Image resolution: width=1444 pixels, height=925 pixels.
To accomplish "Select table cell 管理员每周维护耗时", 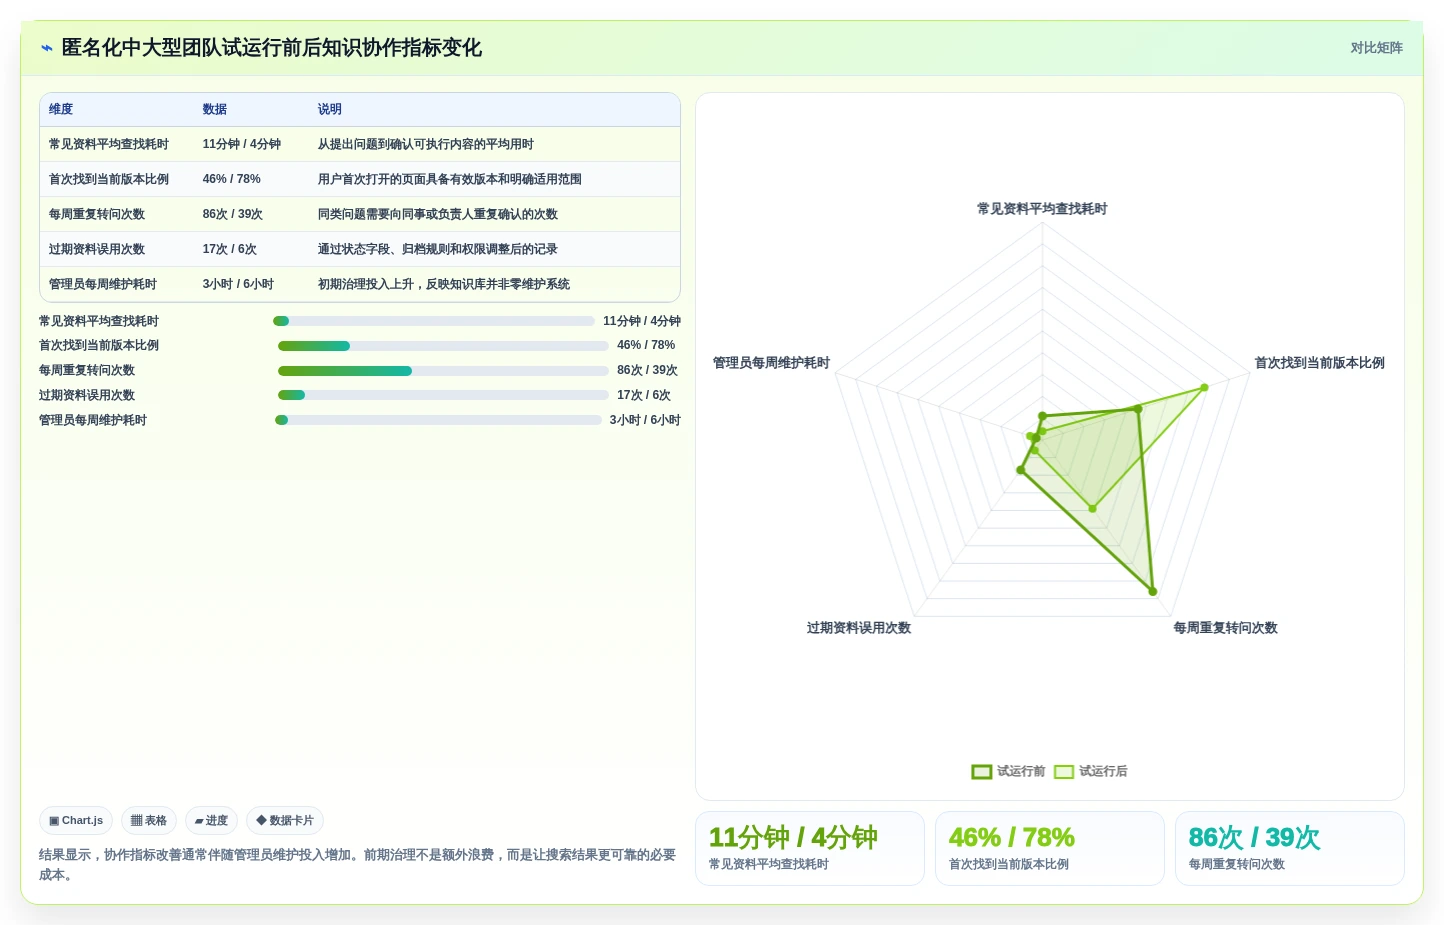I will coord(103,284).
